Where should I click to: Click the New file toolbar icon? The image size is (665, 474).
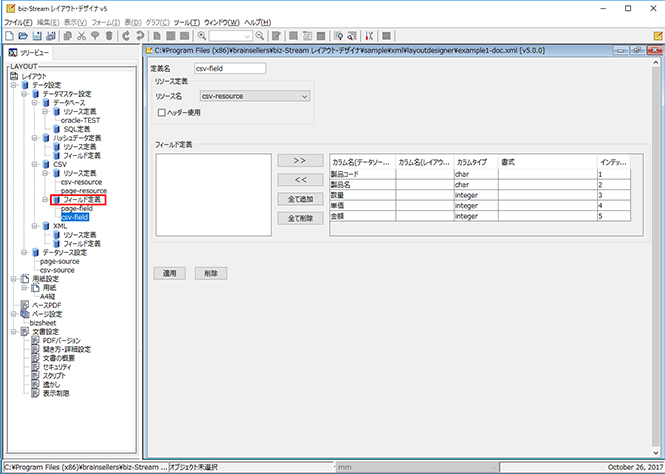coord(9,36)
